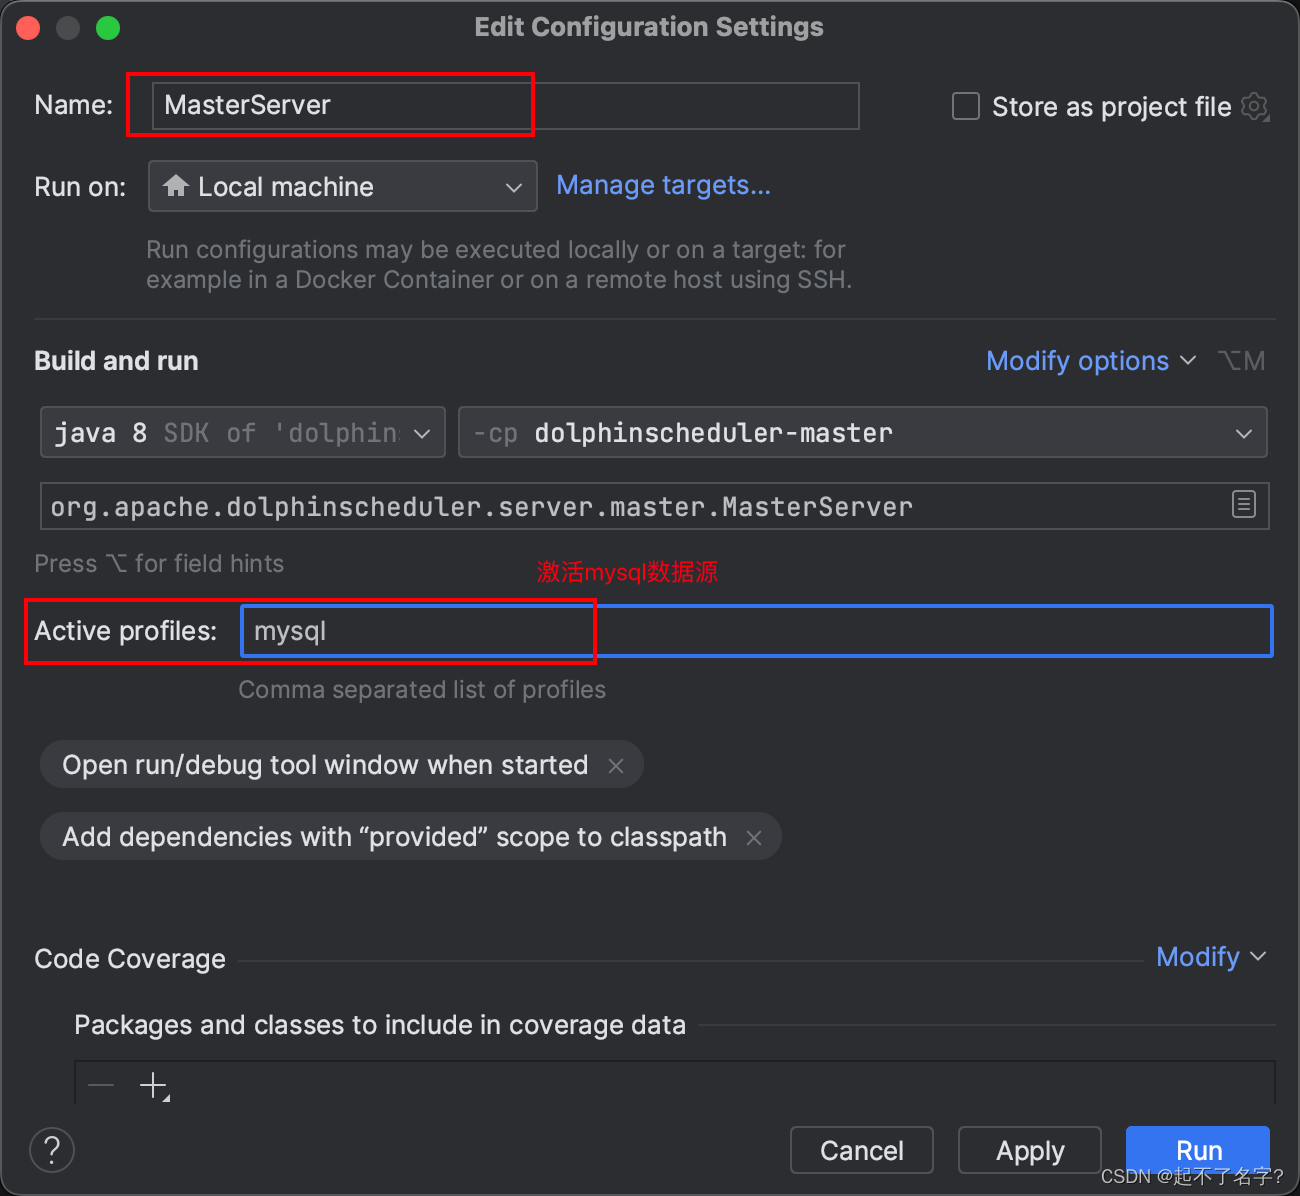Click the Name field containing MasterServer

505,106
